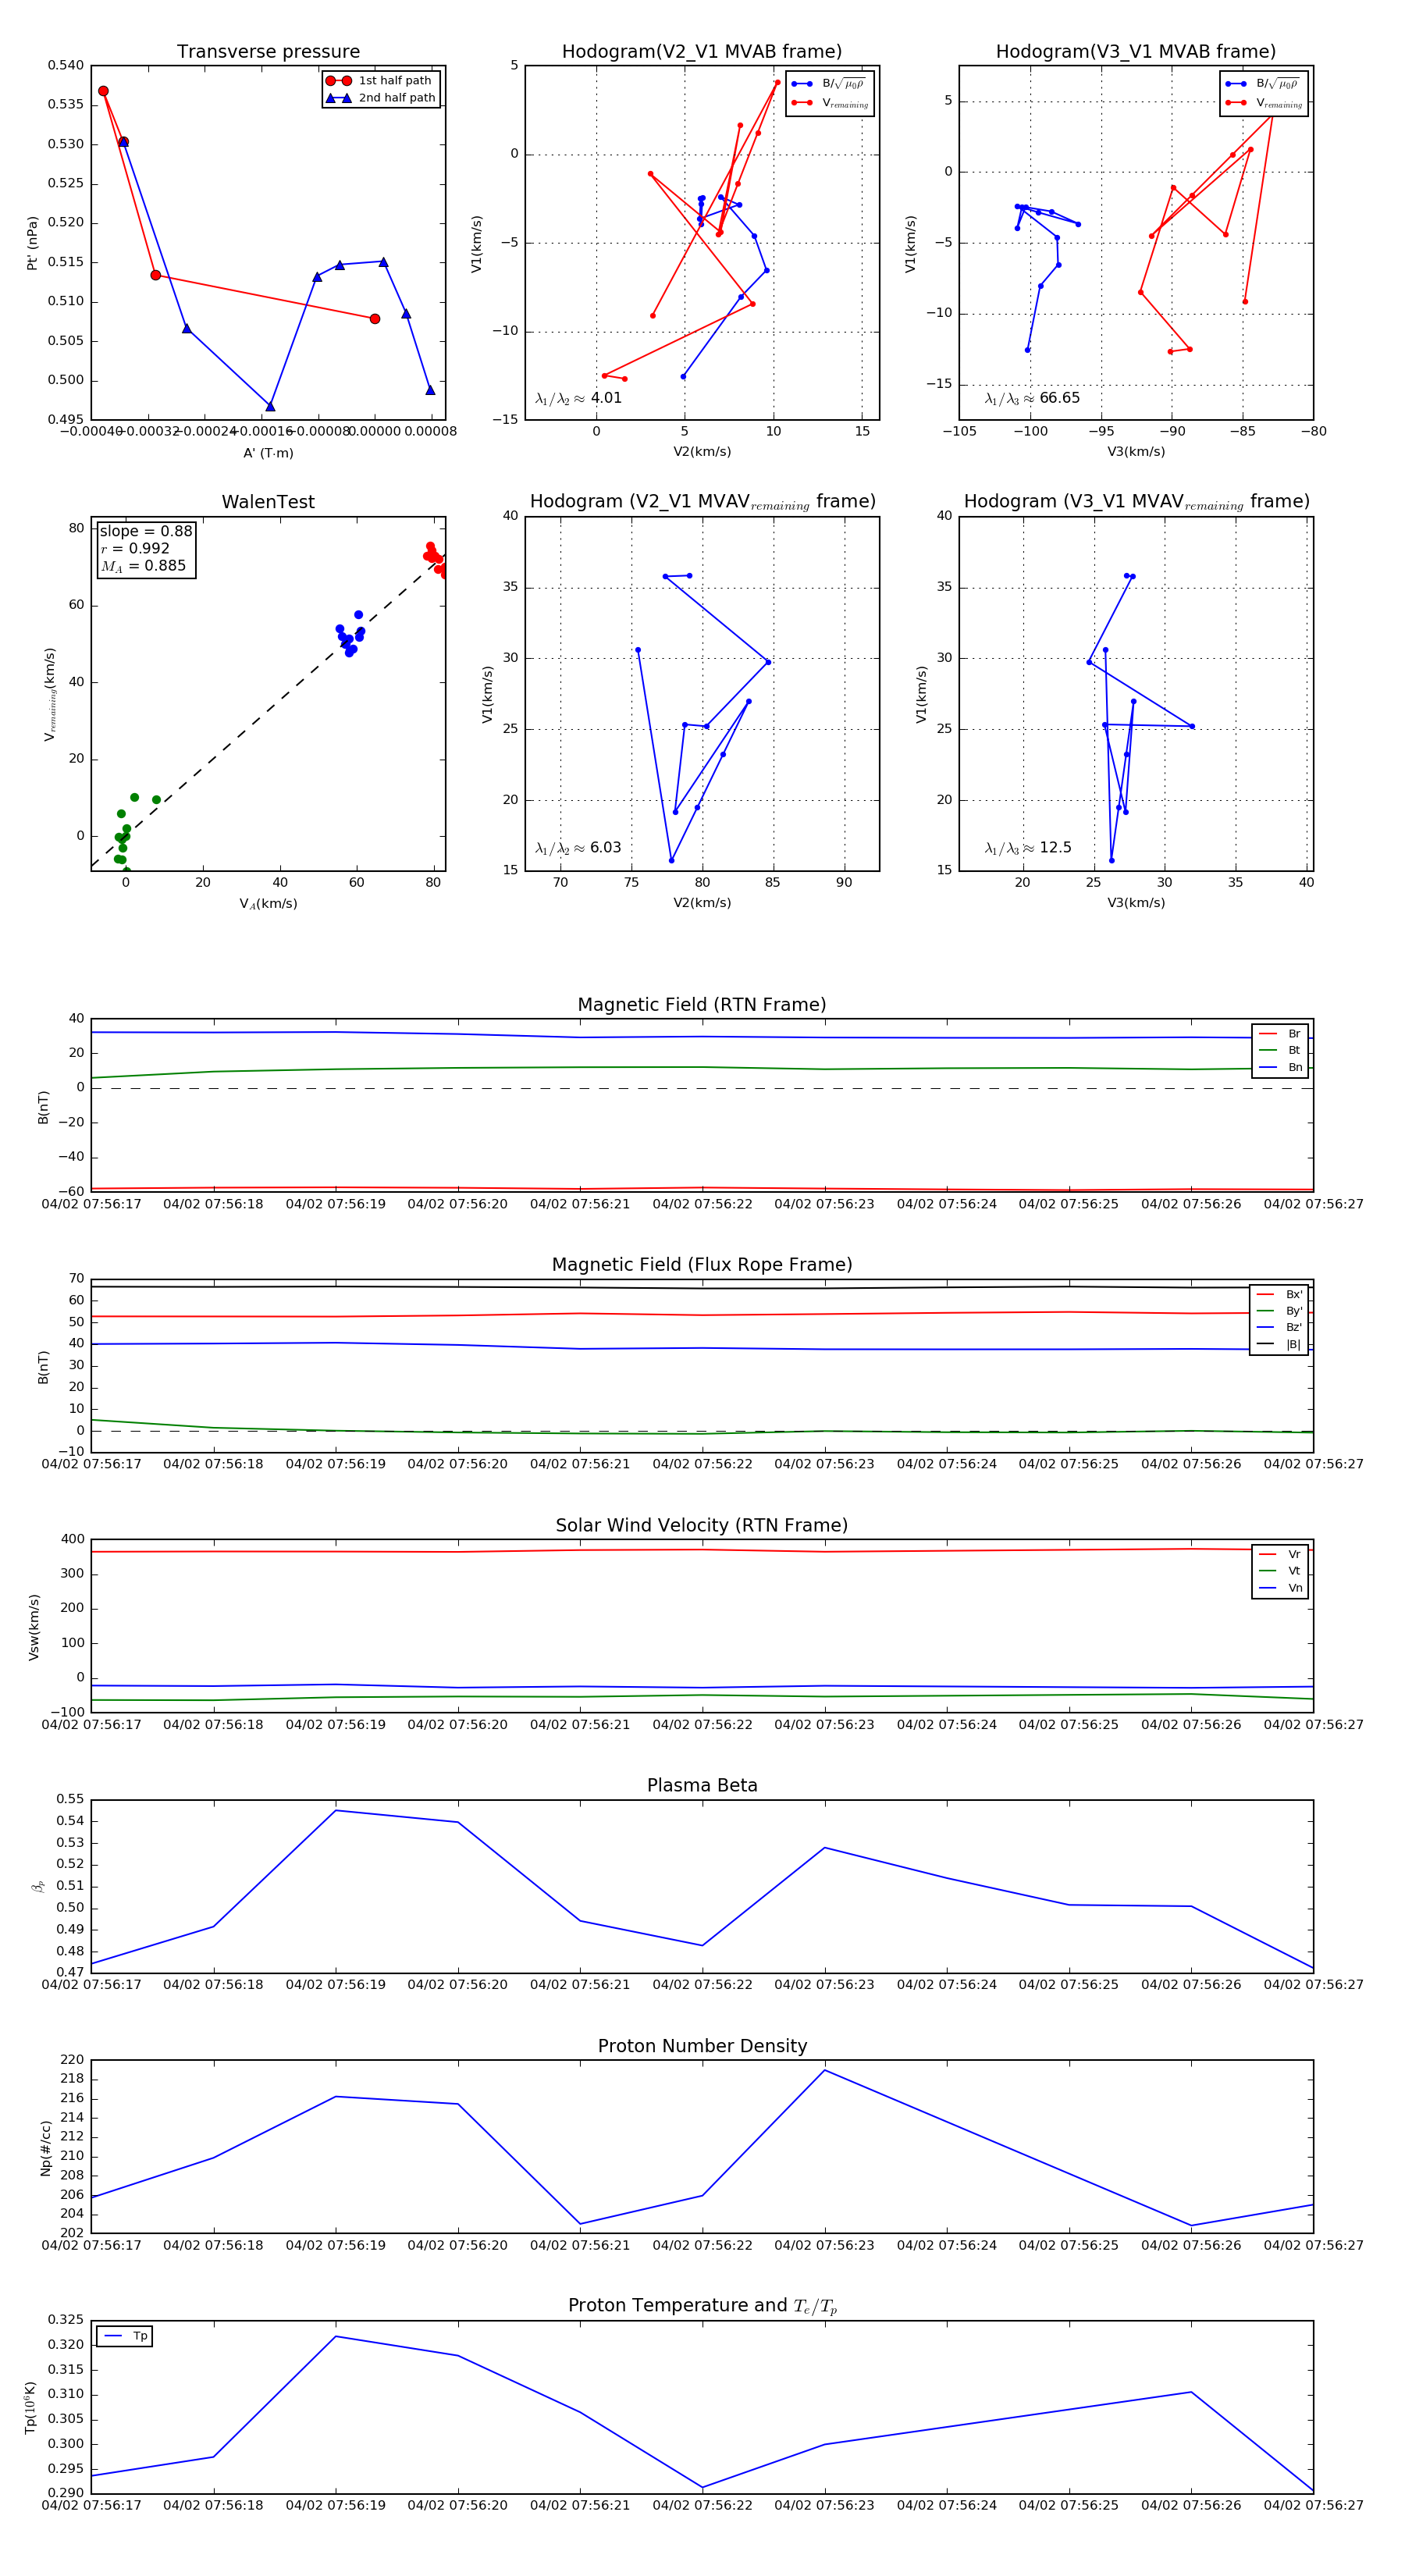Click the 'Bt' legend entry
Screen dimensions: 1405x2576
click(1280, 1050)
